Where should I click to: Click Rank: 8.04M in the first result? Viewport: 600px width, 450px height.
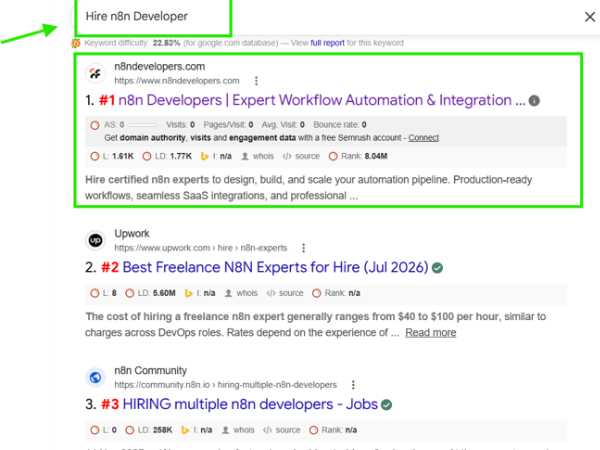tap(358, 156)
